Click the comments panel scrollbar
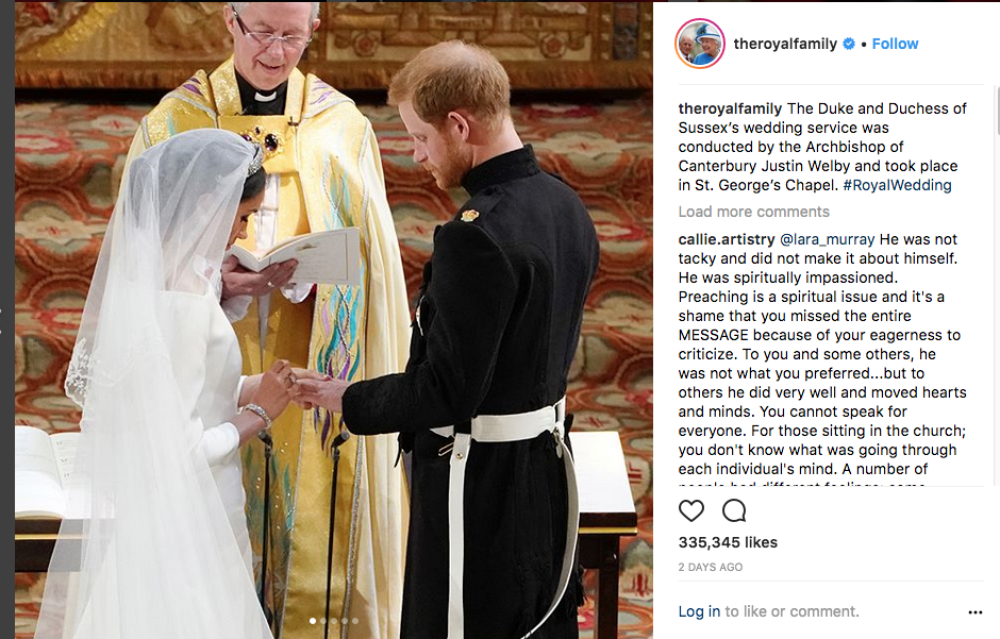The image size is (1000, 639). click(997, 287)
